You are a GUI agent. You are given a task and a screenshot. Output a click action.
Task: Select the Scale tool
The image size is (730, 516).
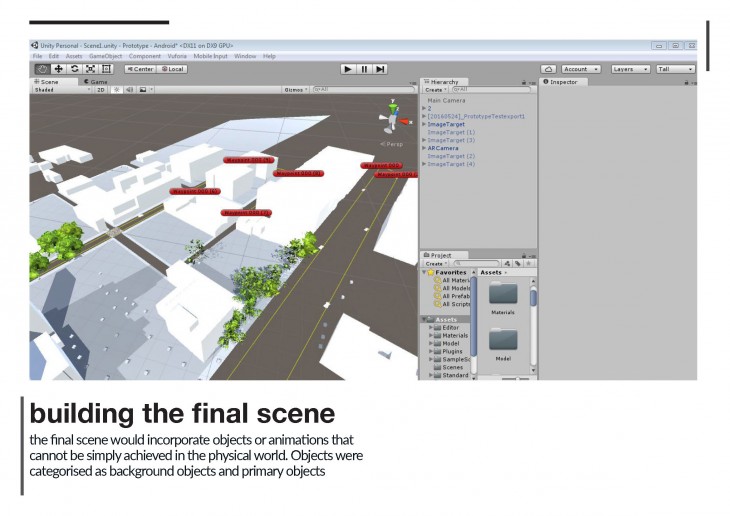click(91, 69)
